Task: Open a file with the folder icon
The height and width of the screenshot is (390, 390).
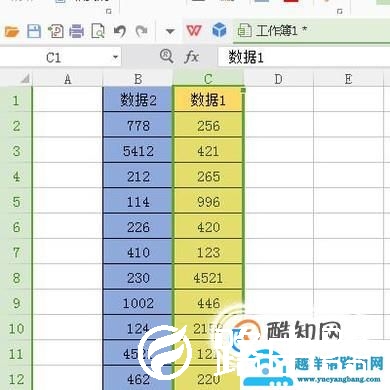Action: tap(12, 32)
